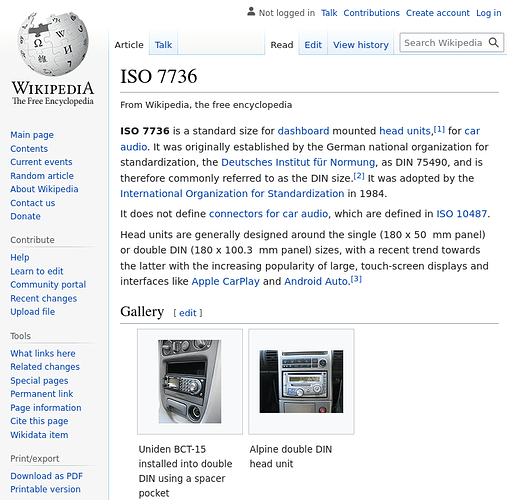
Task: View Recent changes
Action: click(44, 299)
